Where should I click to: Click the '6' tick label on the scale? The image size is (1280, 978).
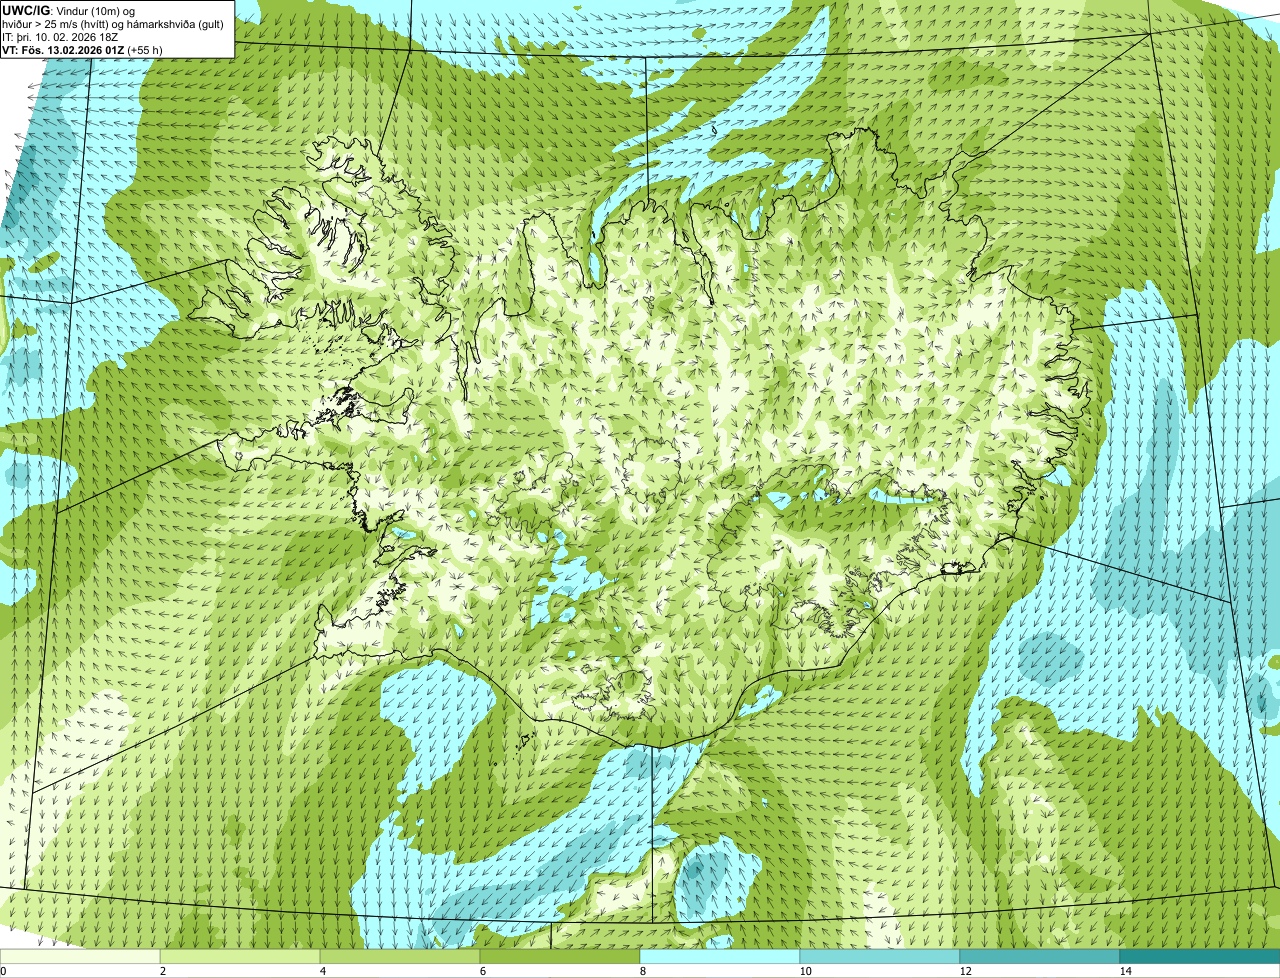(482, 971)
